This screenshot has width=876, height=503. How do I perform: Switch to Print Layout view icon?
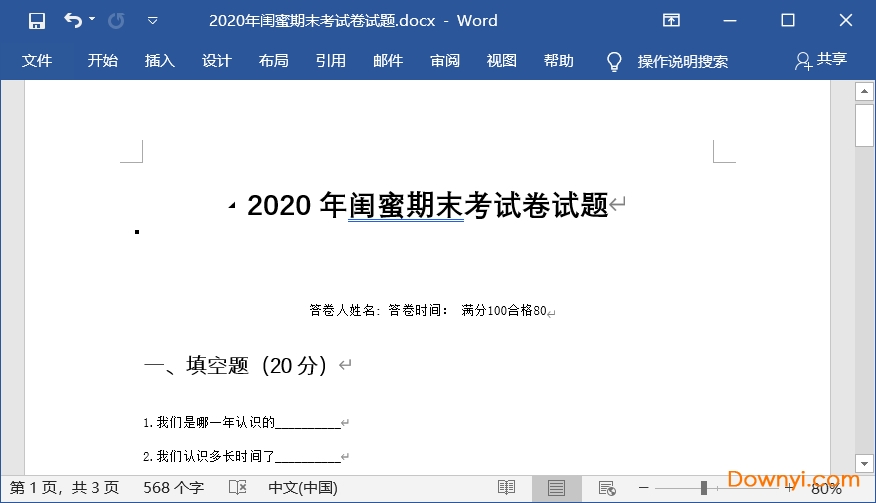click(556, 488)
